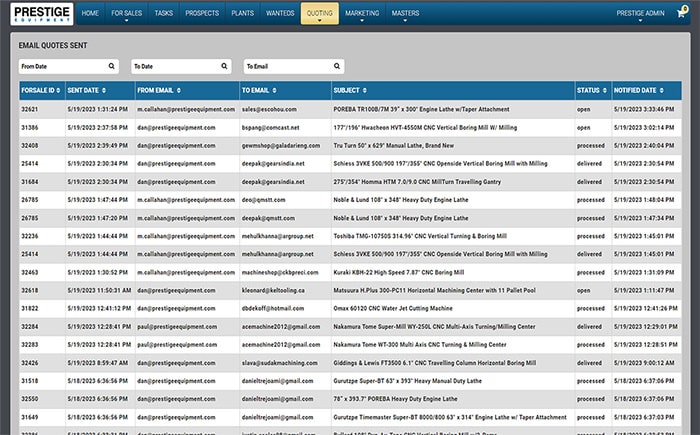Sort by Status column arrows
The image size is (700, 435).
[x=604, y=91]
